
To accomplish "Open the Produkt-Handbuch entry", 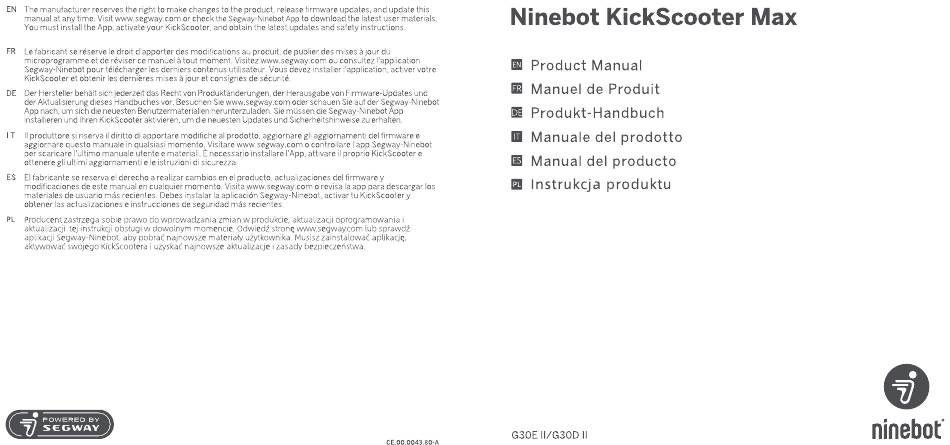I will (x=597, y=113).
